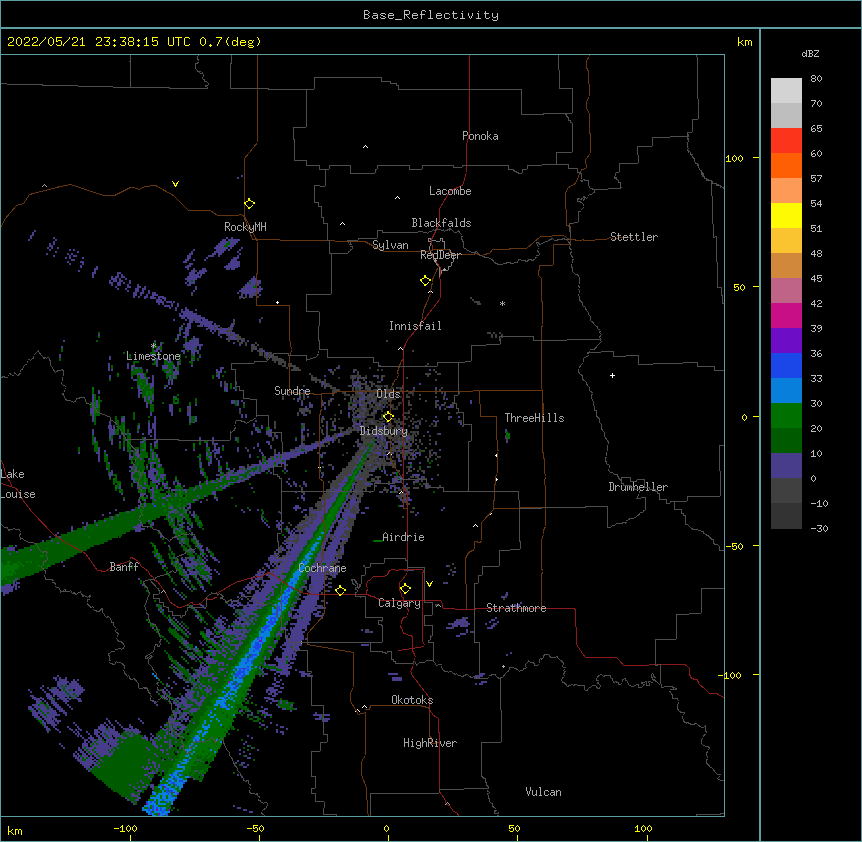Screen dimensions: 862x842
Task: Click the -100 tick on the bottom axis
Action: (125, 828)
